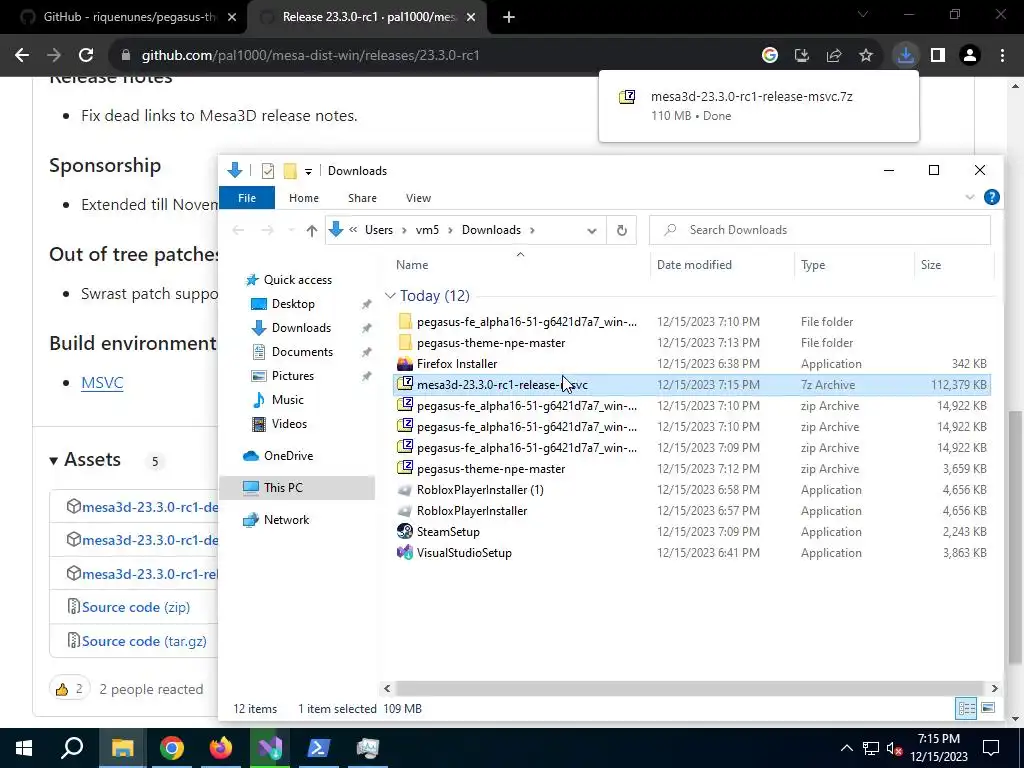Download Source code (tar.gz) asset

coord(144,641)
